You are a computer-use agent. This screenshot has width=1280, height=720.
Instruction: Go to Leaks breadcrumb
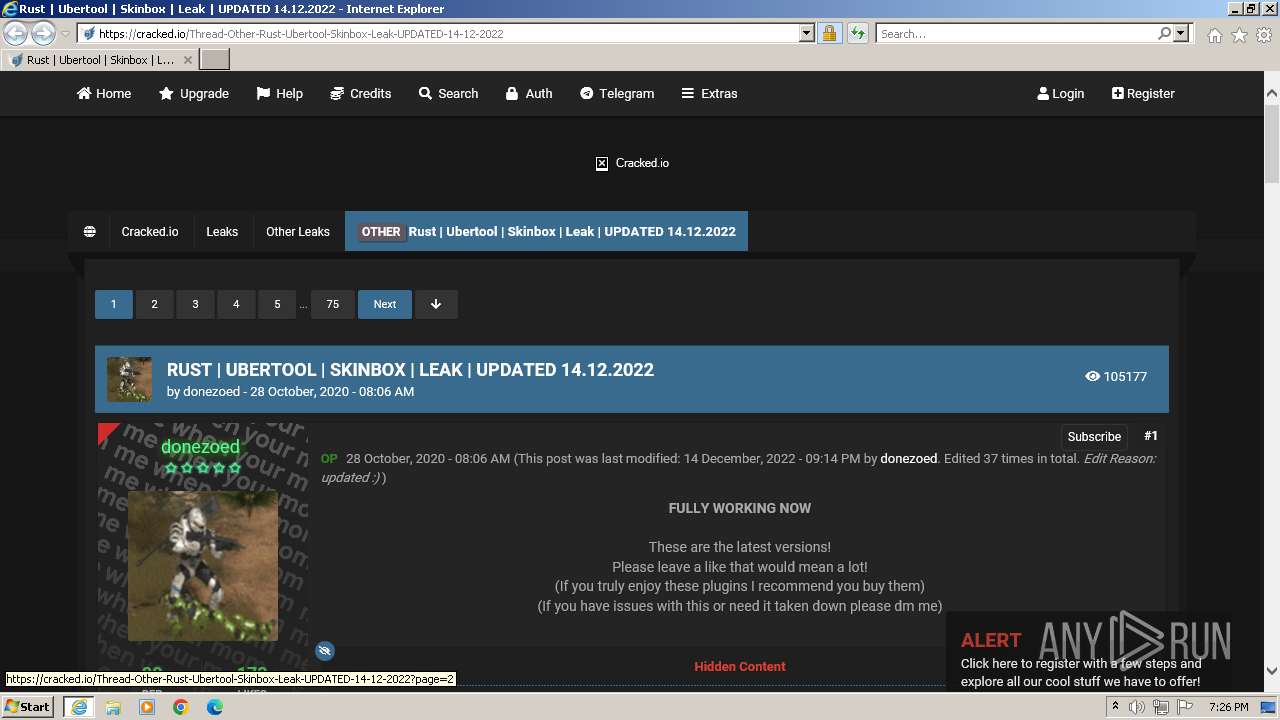pyautogui.click(x=222, y=231)
